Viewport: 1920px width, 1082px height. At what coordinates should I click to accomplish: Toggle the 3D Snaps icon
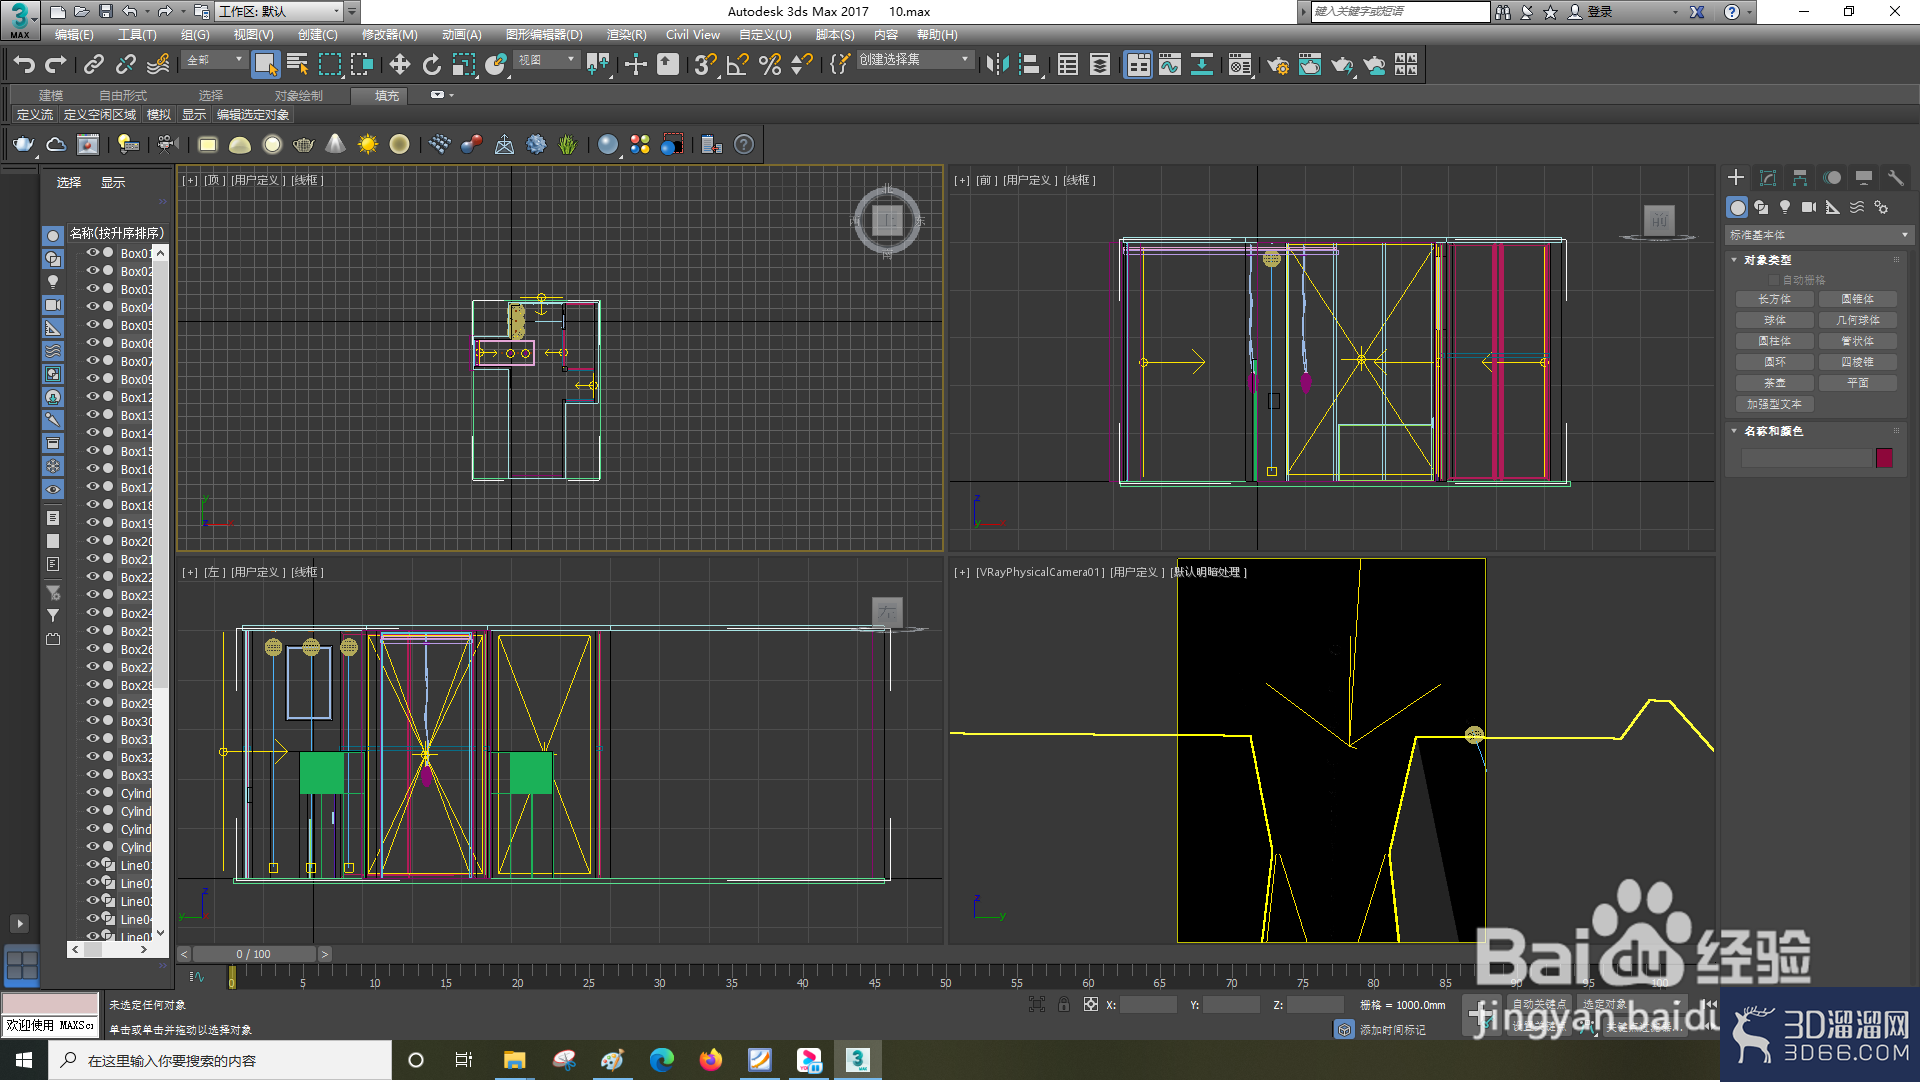click(x=705, y=65)
